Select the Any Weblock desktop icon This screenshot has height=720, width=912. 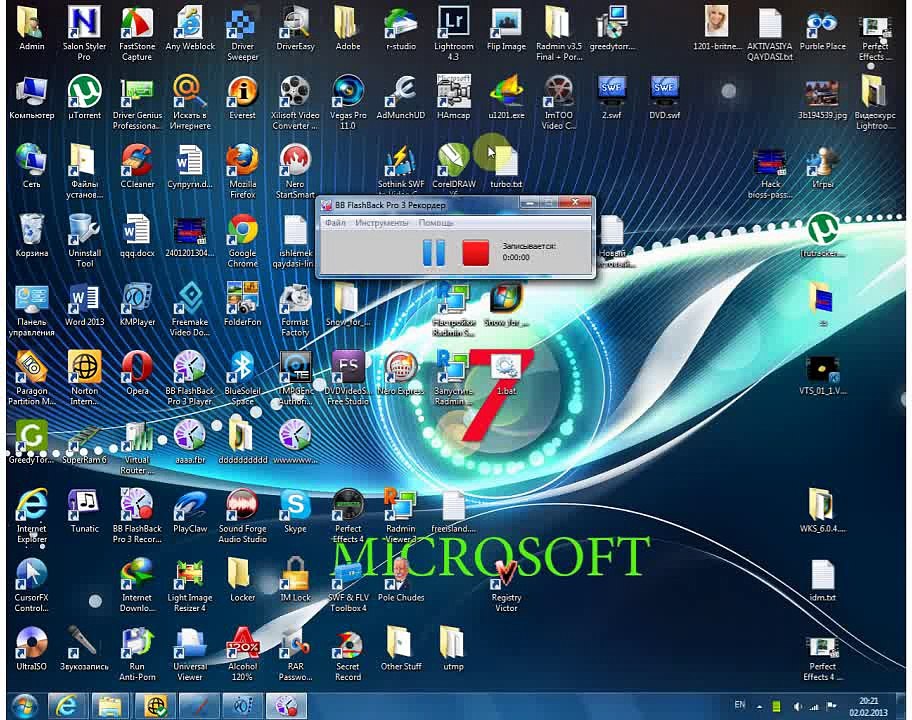190,28
